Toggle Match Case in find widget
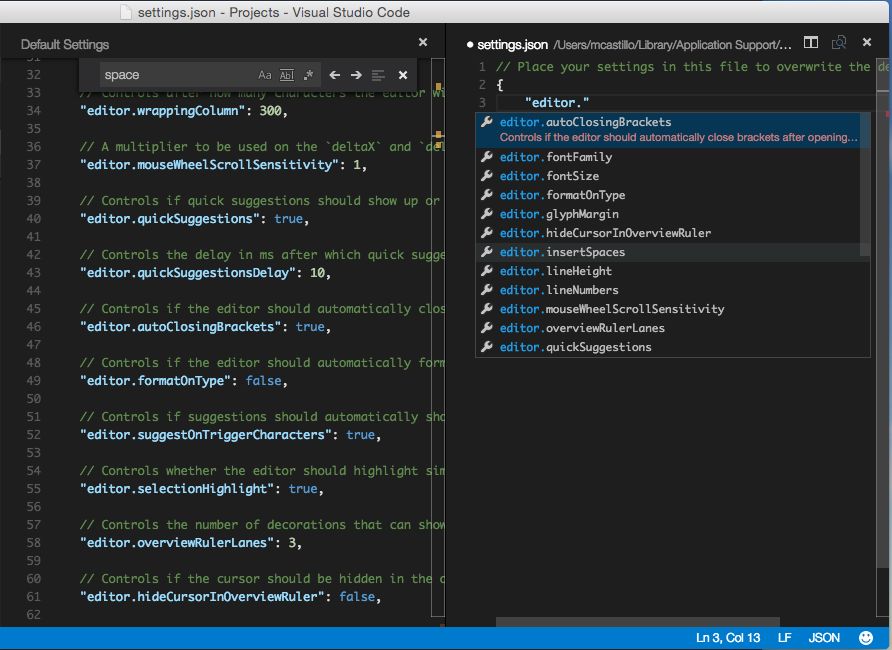Image resolution: width=892 pixels, height=650 pixels. [x=265, y=75]
